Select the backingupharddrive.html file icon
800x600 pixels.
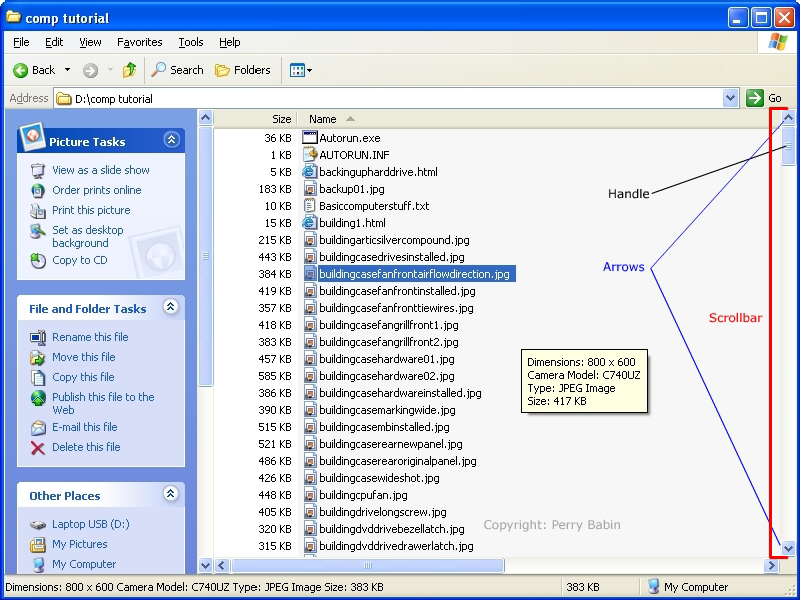(310, 172)
